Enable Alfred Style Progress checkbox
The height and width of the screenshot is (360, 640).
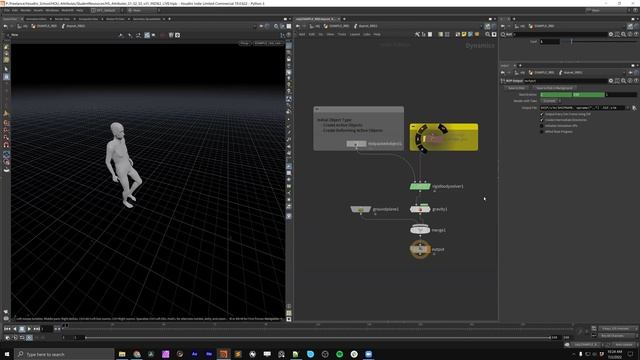(542, 131)
